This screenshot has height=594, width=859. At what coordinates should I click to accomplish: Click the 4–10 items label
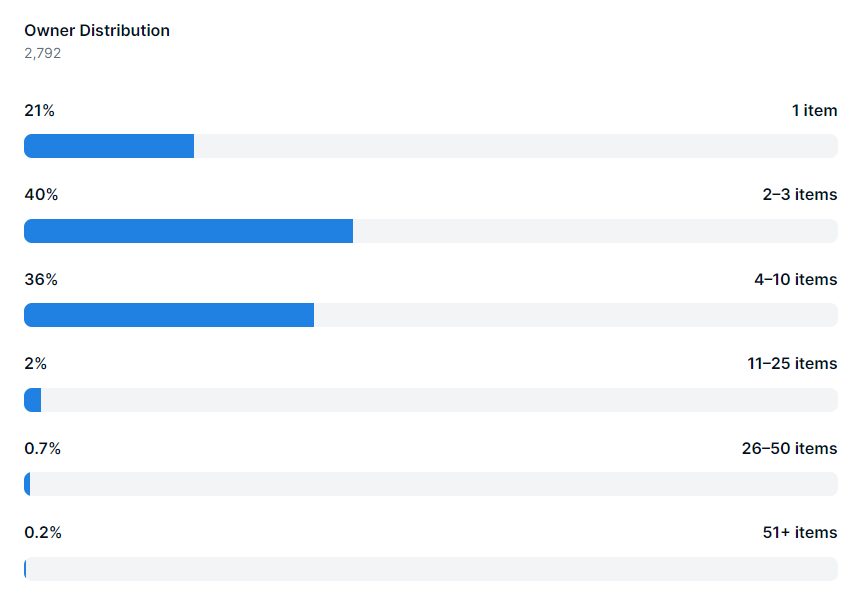(x=795, y=279)
